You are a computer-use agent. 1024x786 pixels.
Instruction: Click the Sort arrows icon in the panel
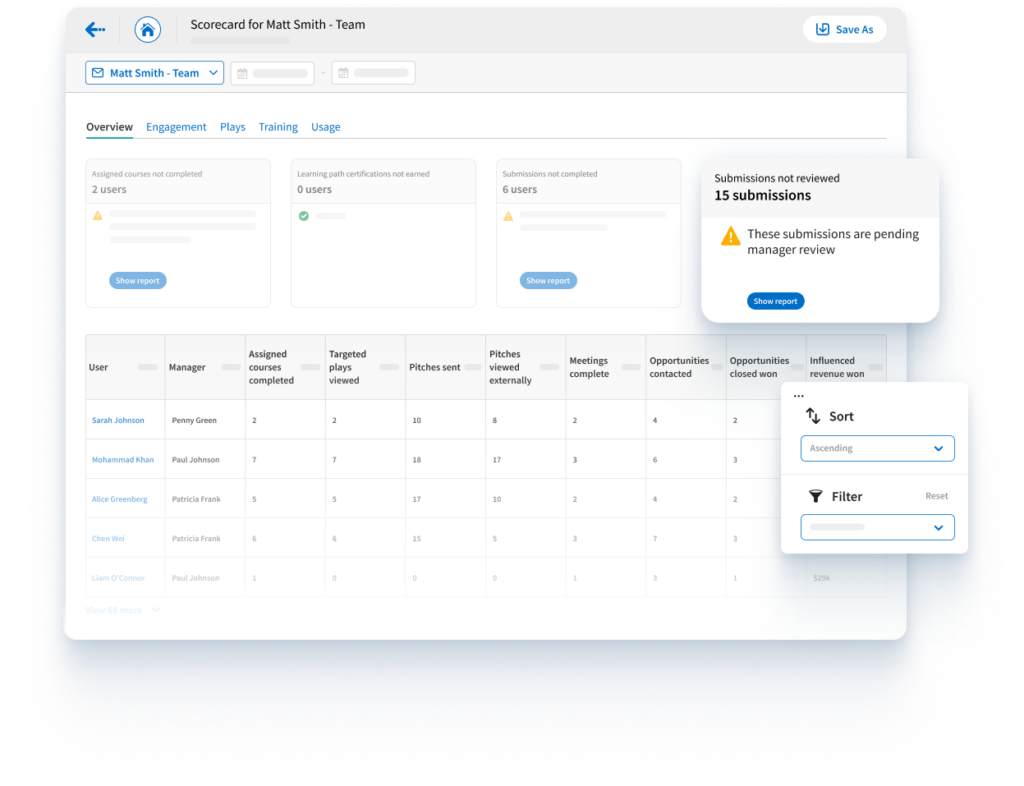[813, 415]
